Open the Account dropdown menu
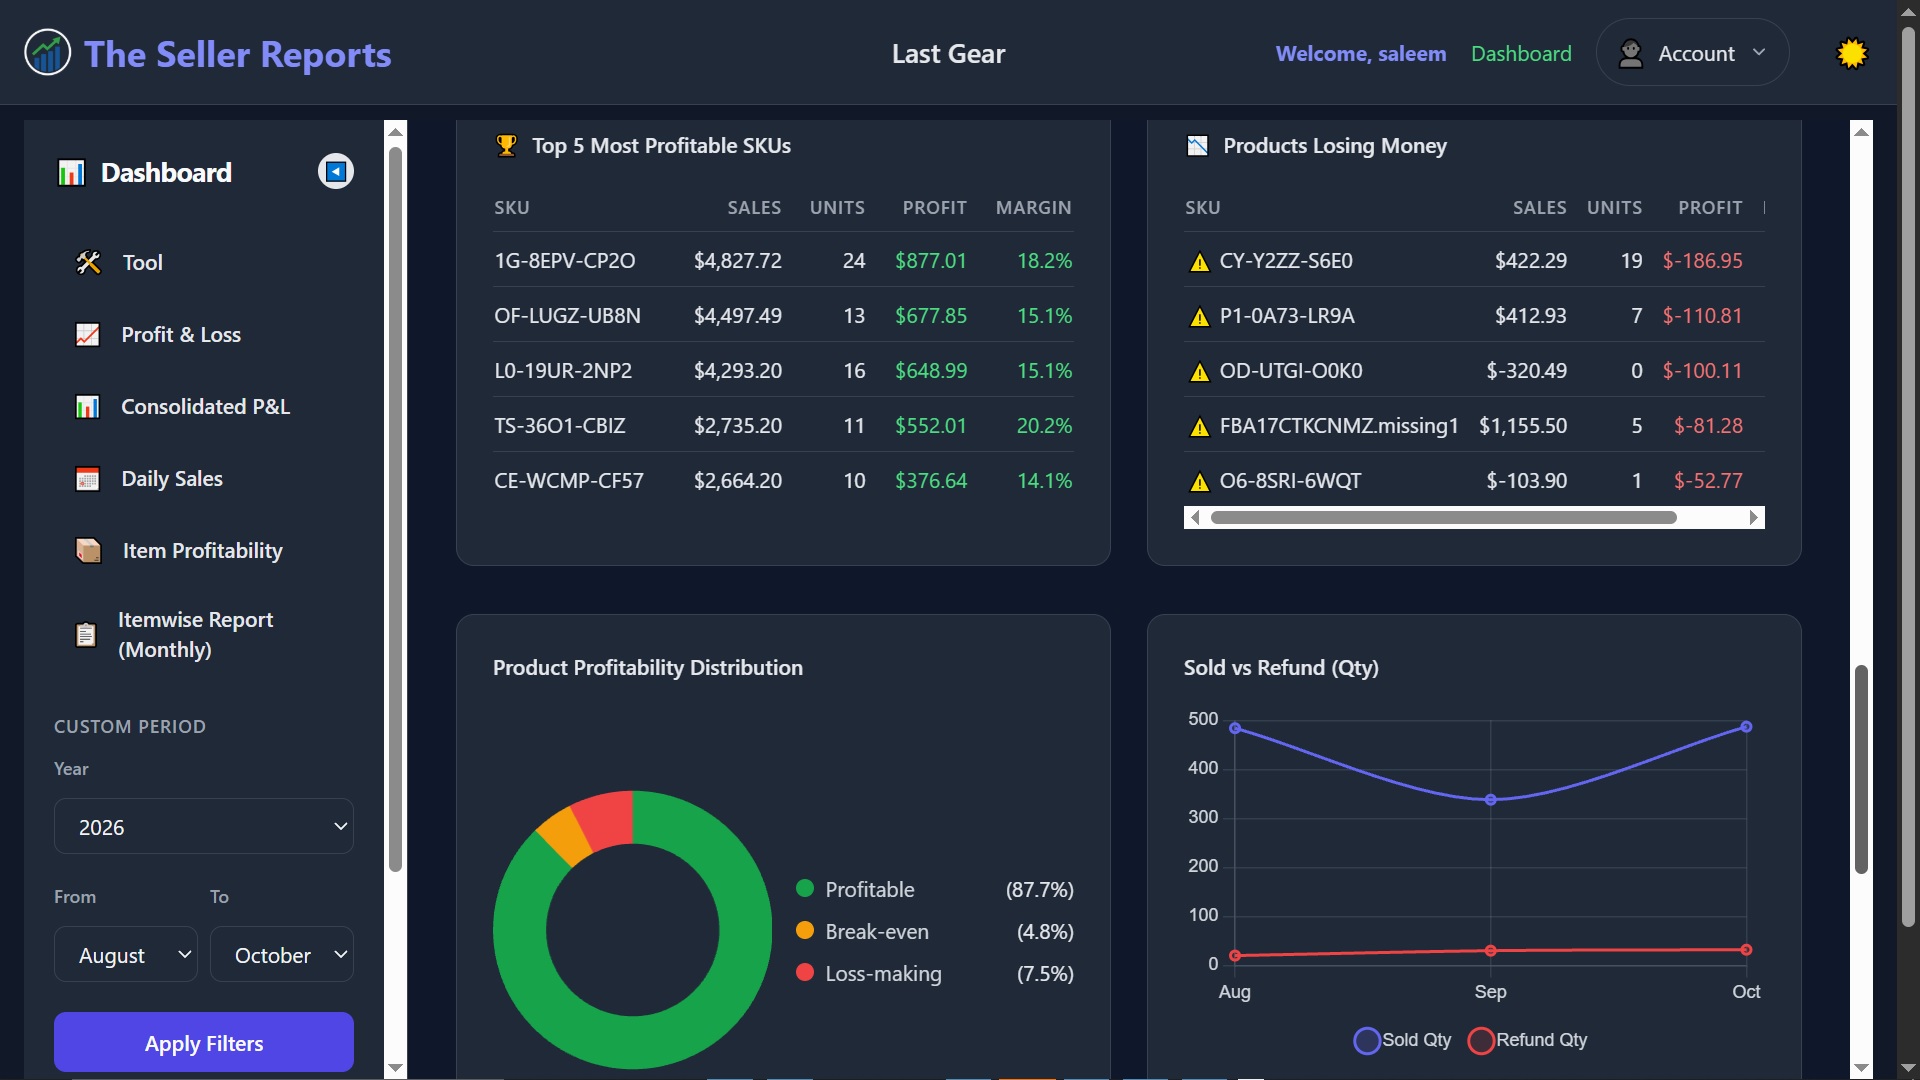This screenshot has width=1920, height=1080. pos(1692,53)
